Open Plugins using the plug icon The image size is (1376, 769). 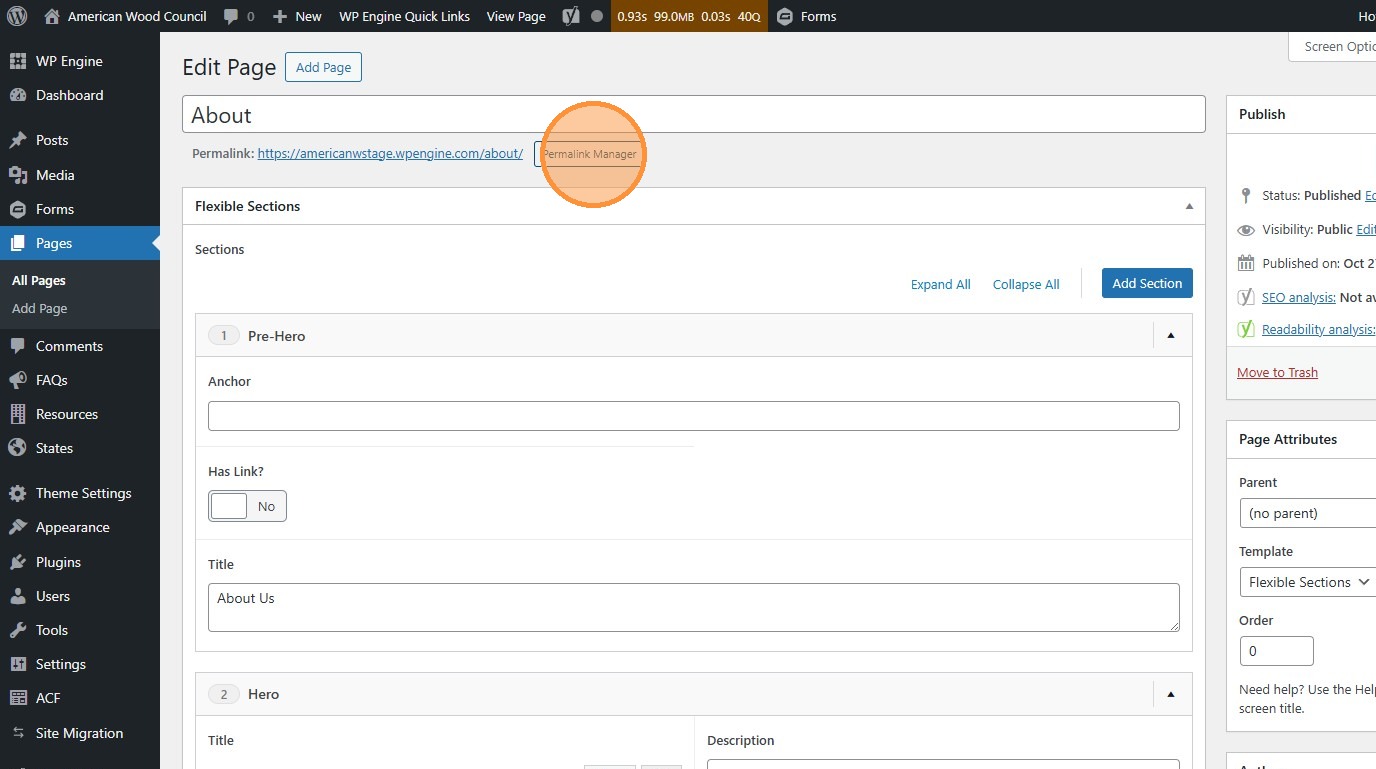17,562
